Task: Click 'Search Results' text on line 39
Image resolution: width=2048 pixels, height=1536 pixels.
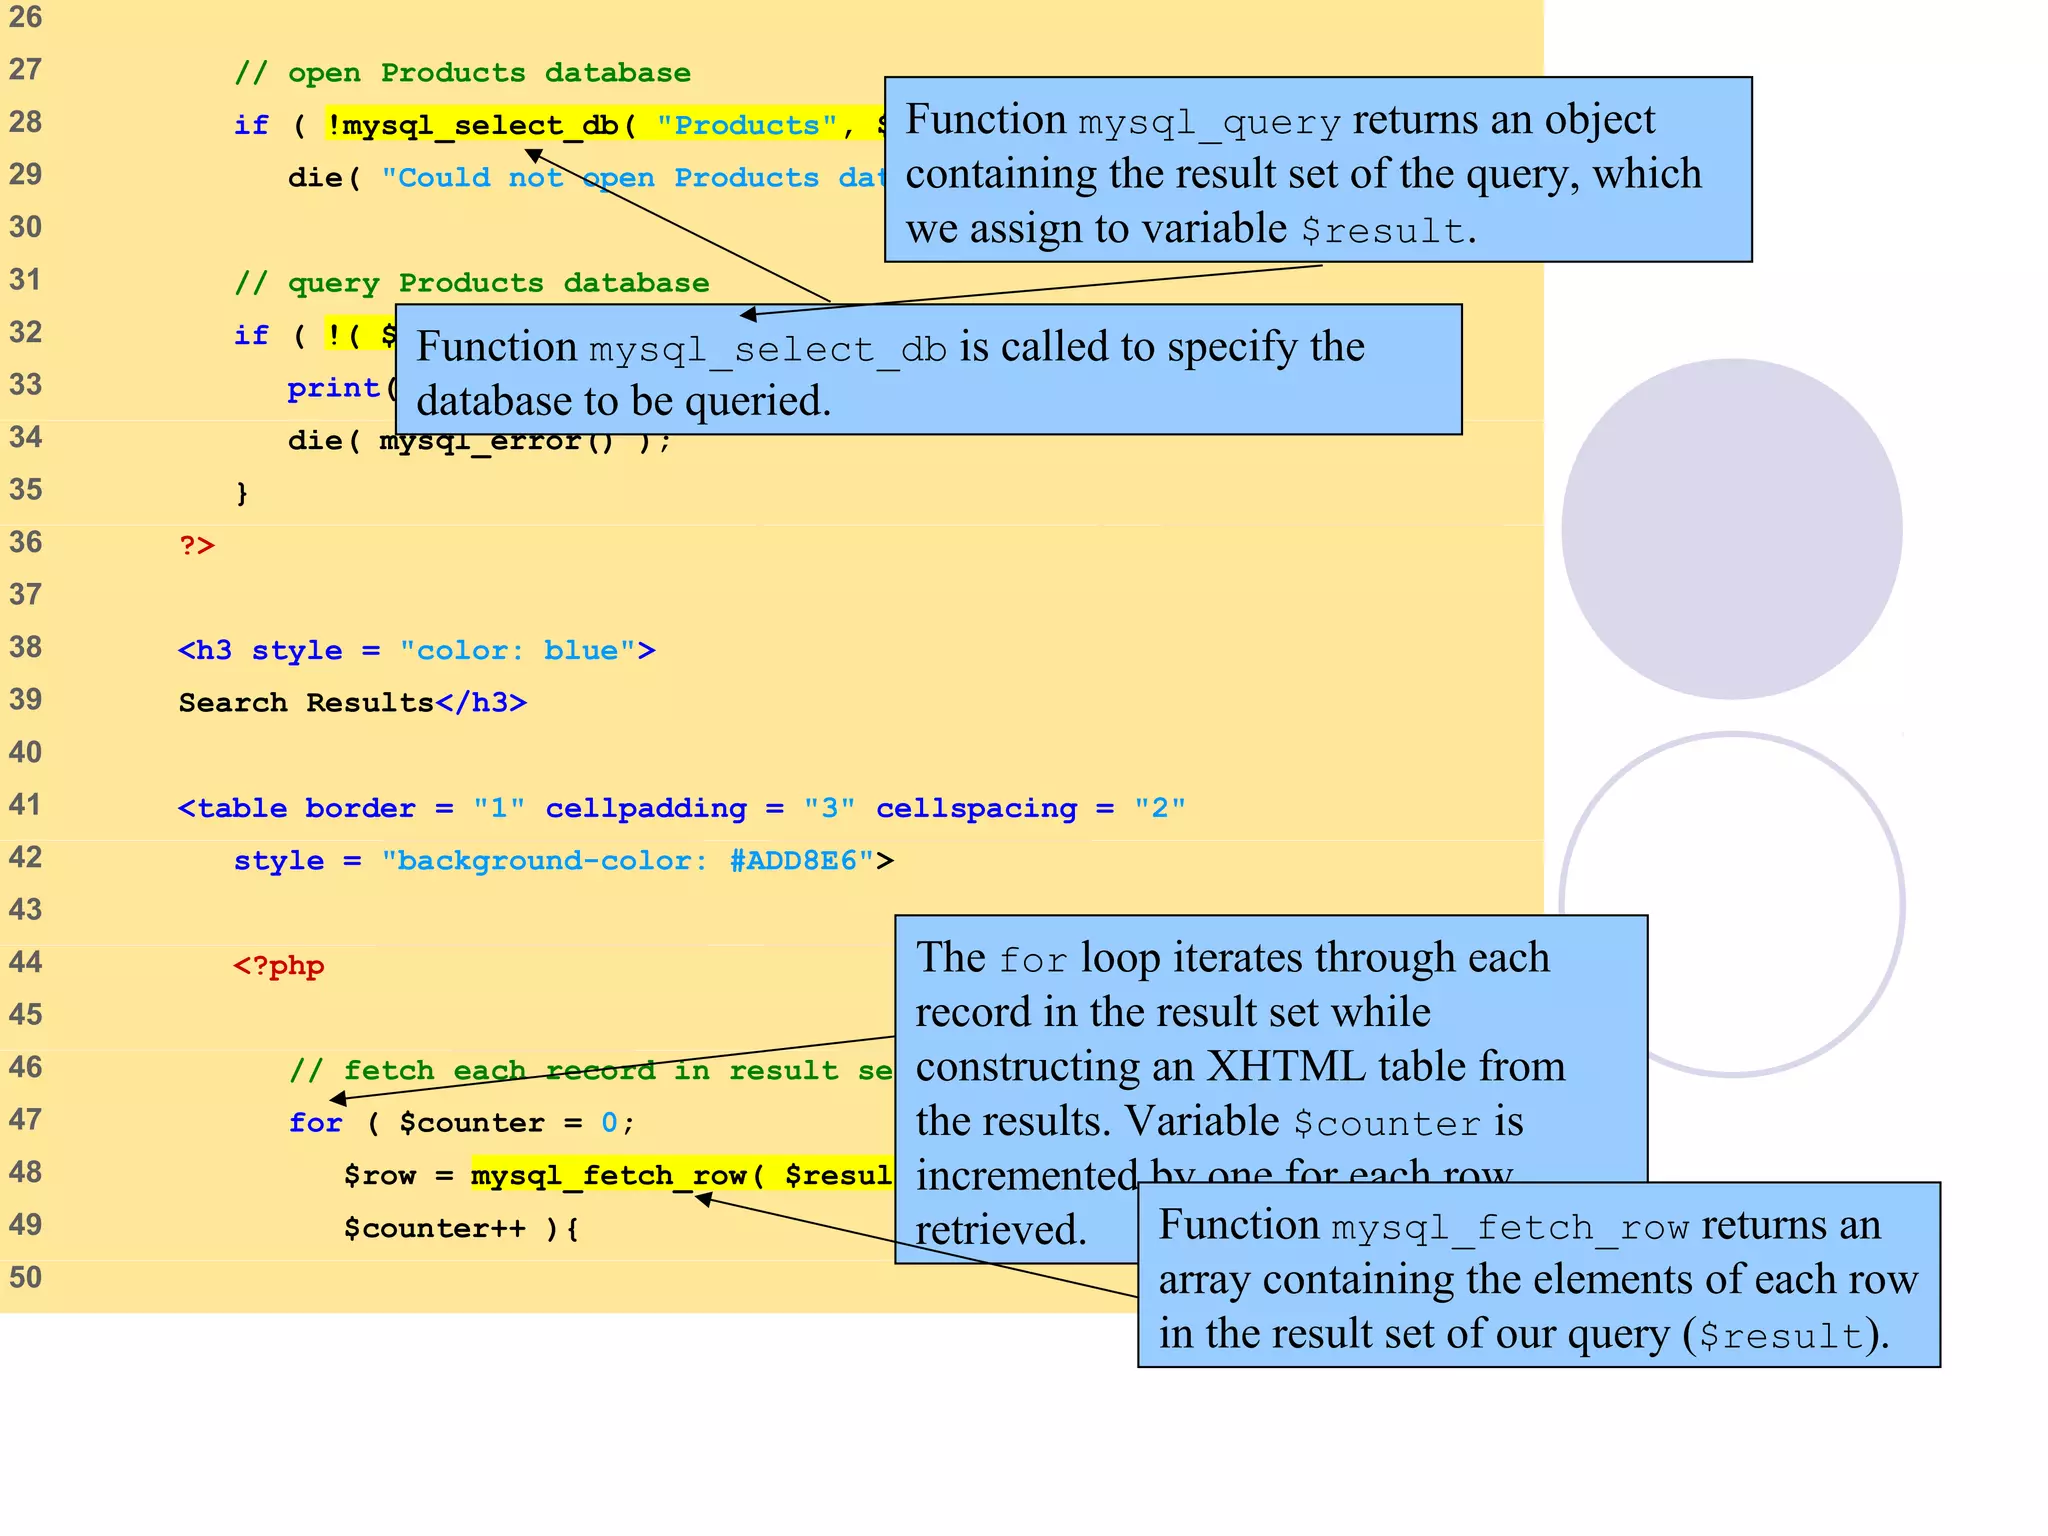Action: coord(306,703)
